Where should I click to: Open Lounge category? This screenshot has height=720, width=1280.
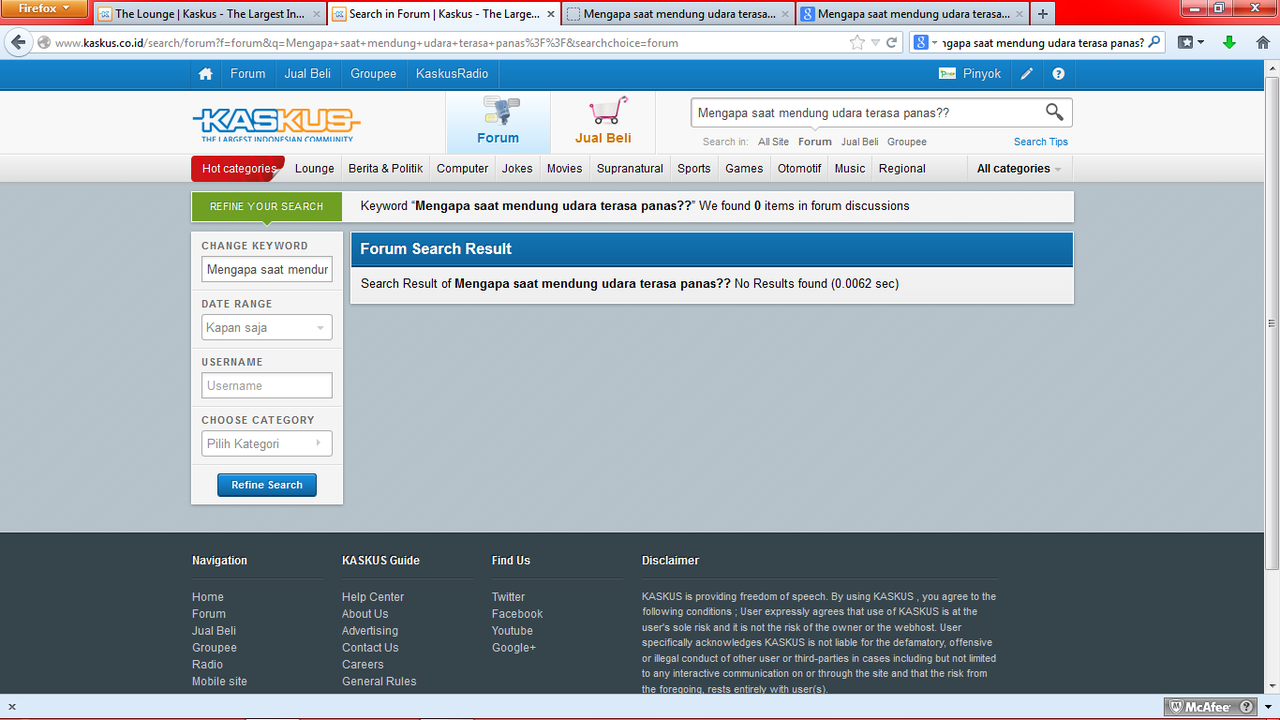click(x=315, y=169)
